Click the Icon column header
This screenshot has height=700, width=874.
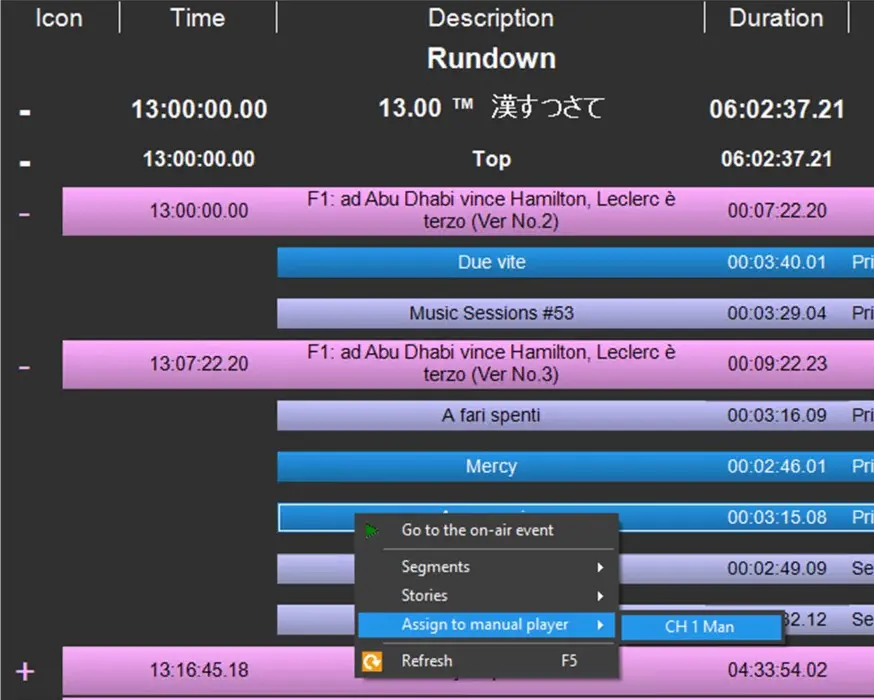[x=59, y=18]
